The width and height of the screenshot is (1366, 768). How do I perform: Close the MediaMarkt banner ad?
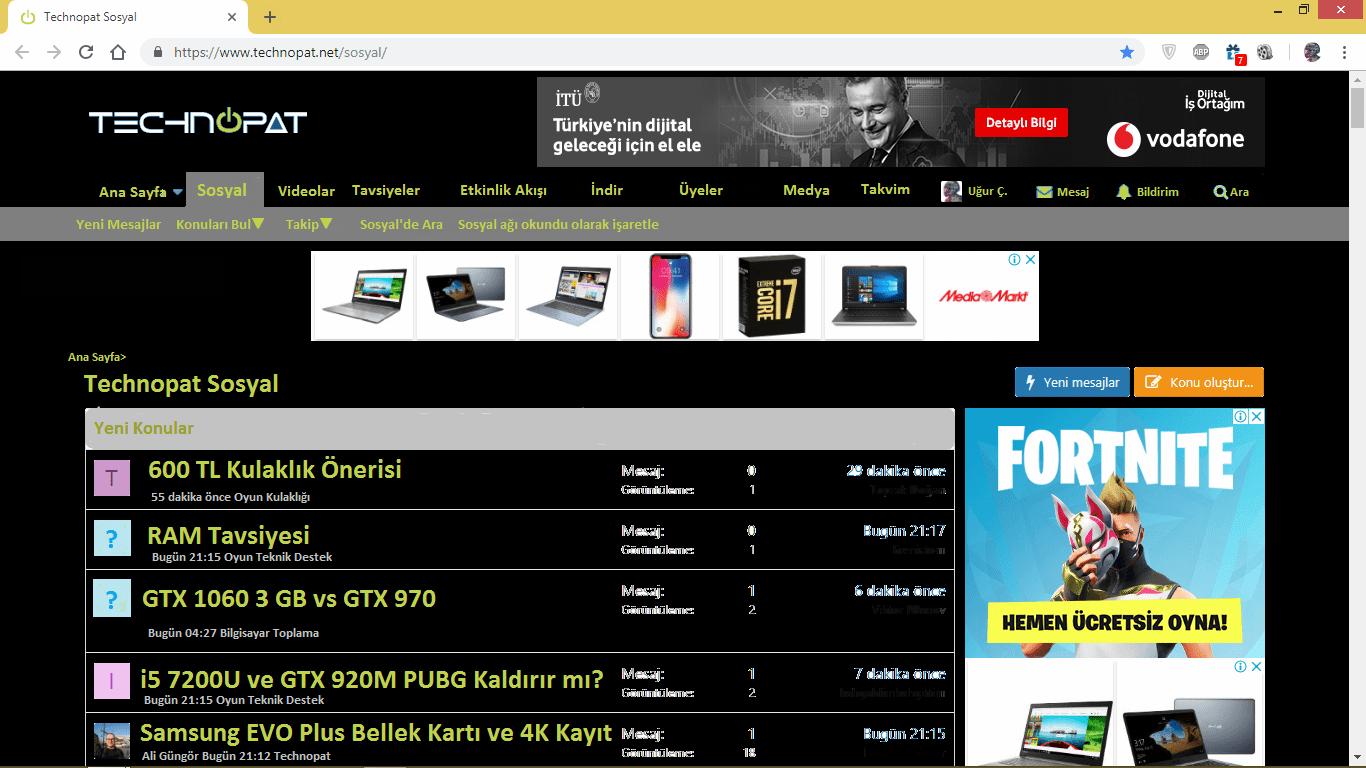click(1031, 260)
